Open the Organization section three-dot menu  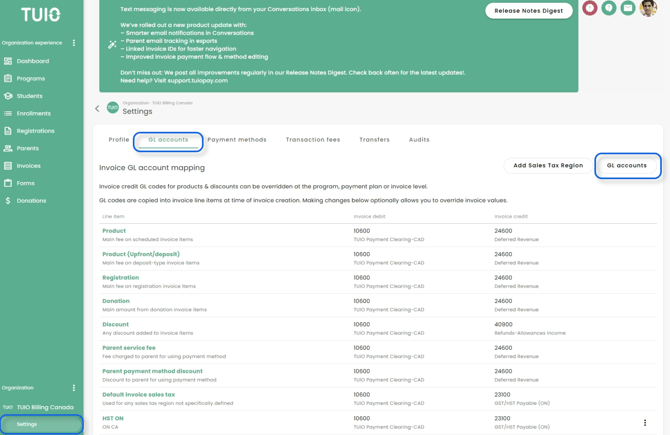point(74,388)
